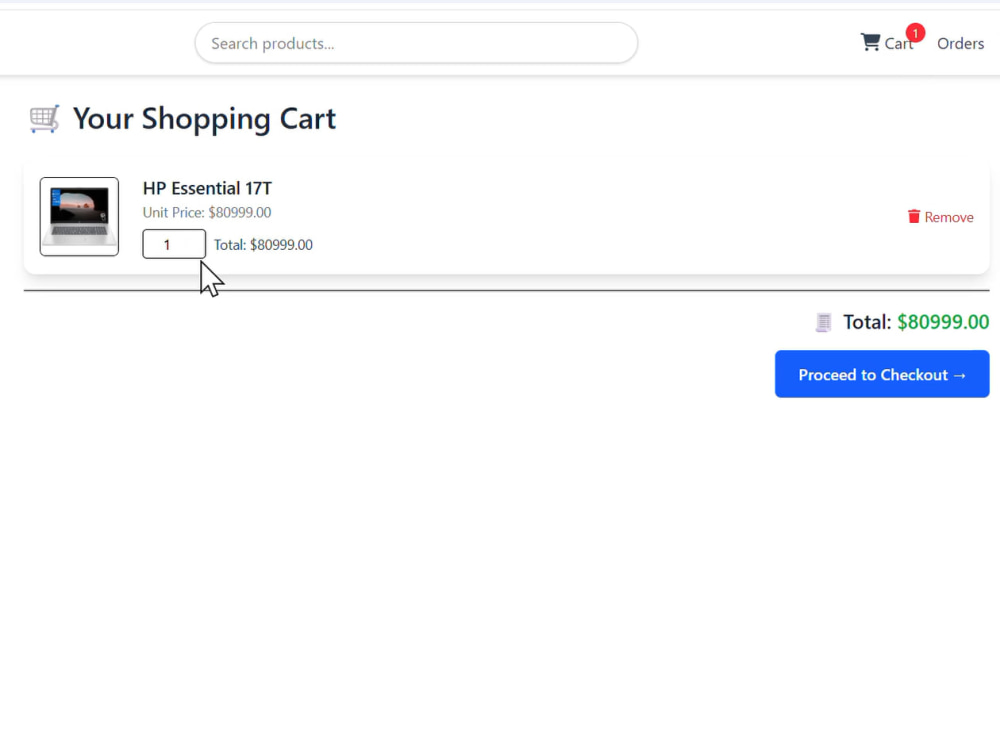Go to the Orders page
Image resolution: width=1000 pixels, height=750 pixels.
[x=960, y=43]
